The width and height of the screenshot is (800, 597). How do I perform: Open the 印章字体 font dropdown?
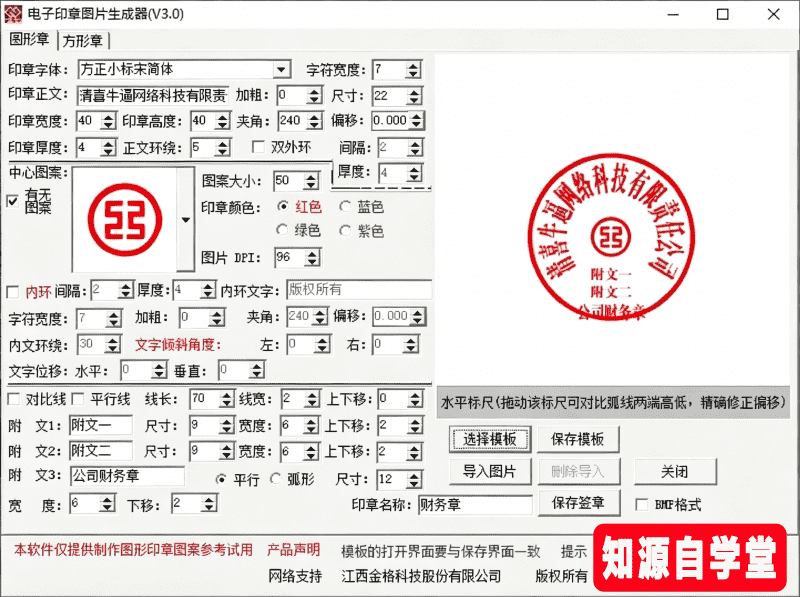281,69
